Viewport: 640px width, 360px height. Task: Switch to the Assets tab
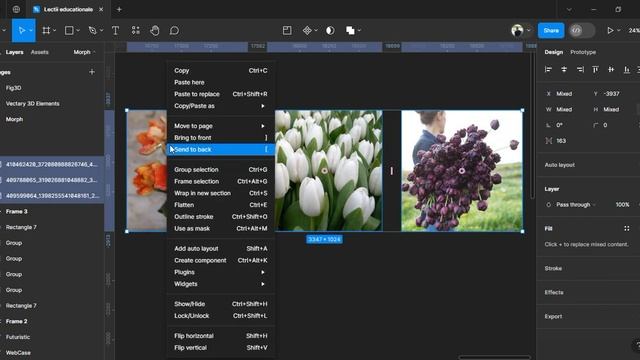point(40,52)
